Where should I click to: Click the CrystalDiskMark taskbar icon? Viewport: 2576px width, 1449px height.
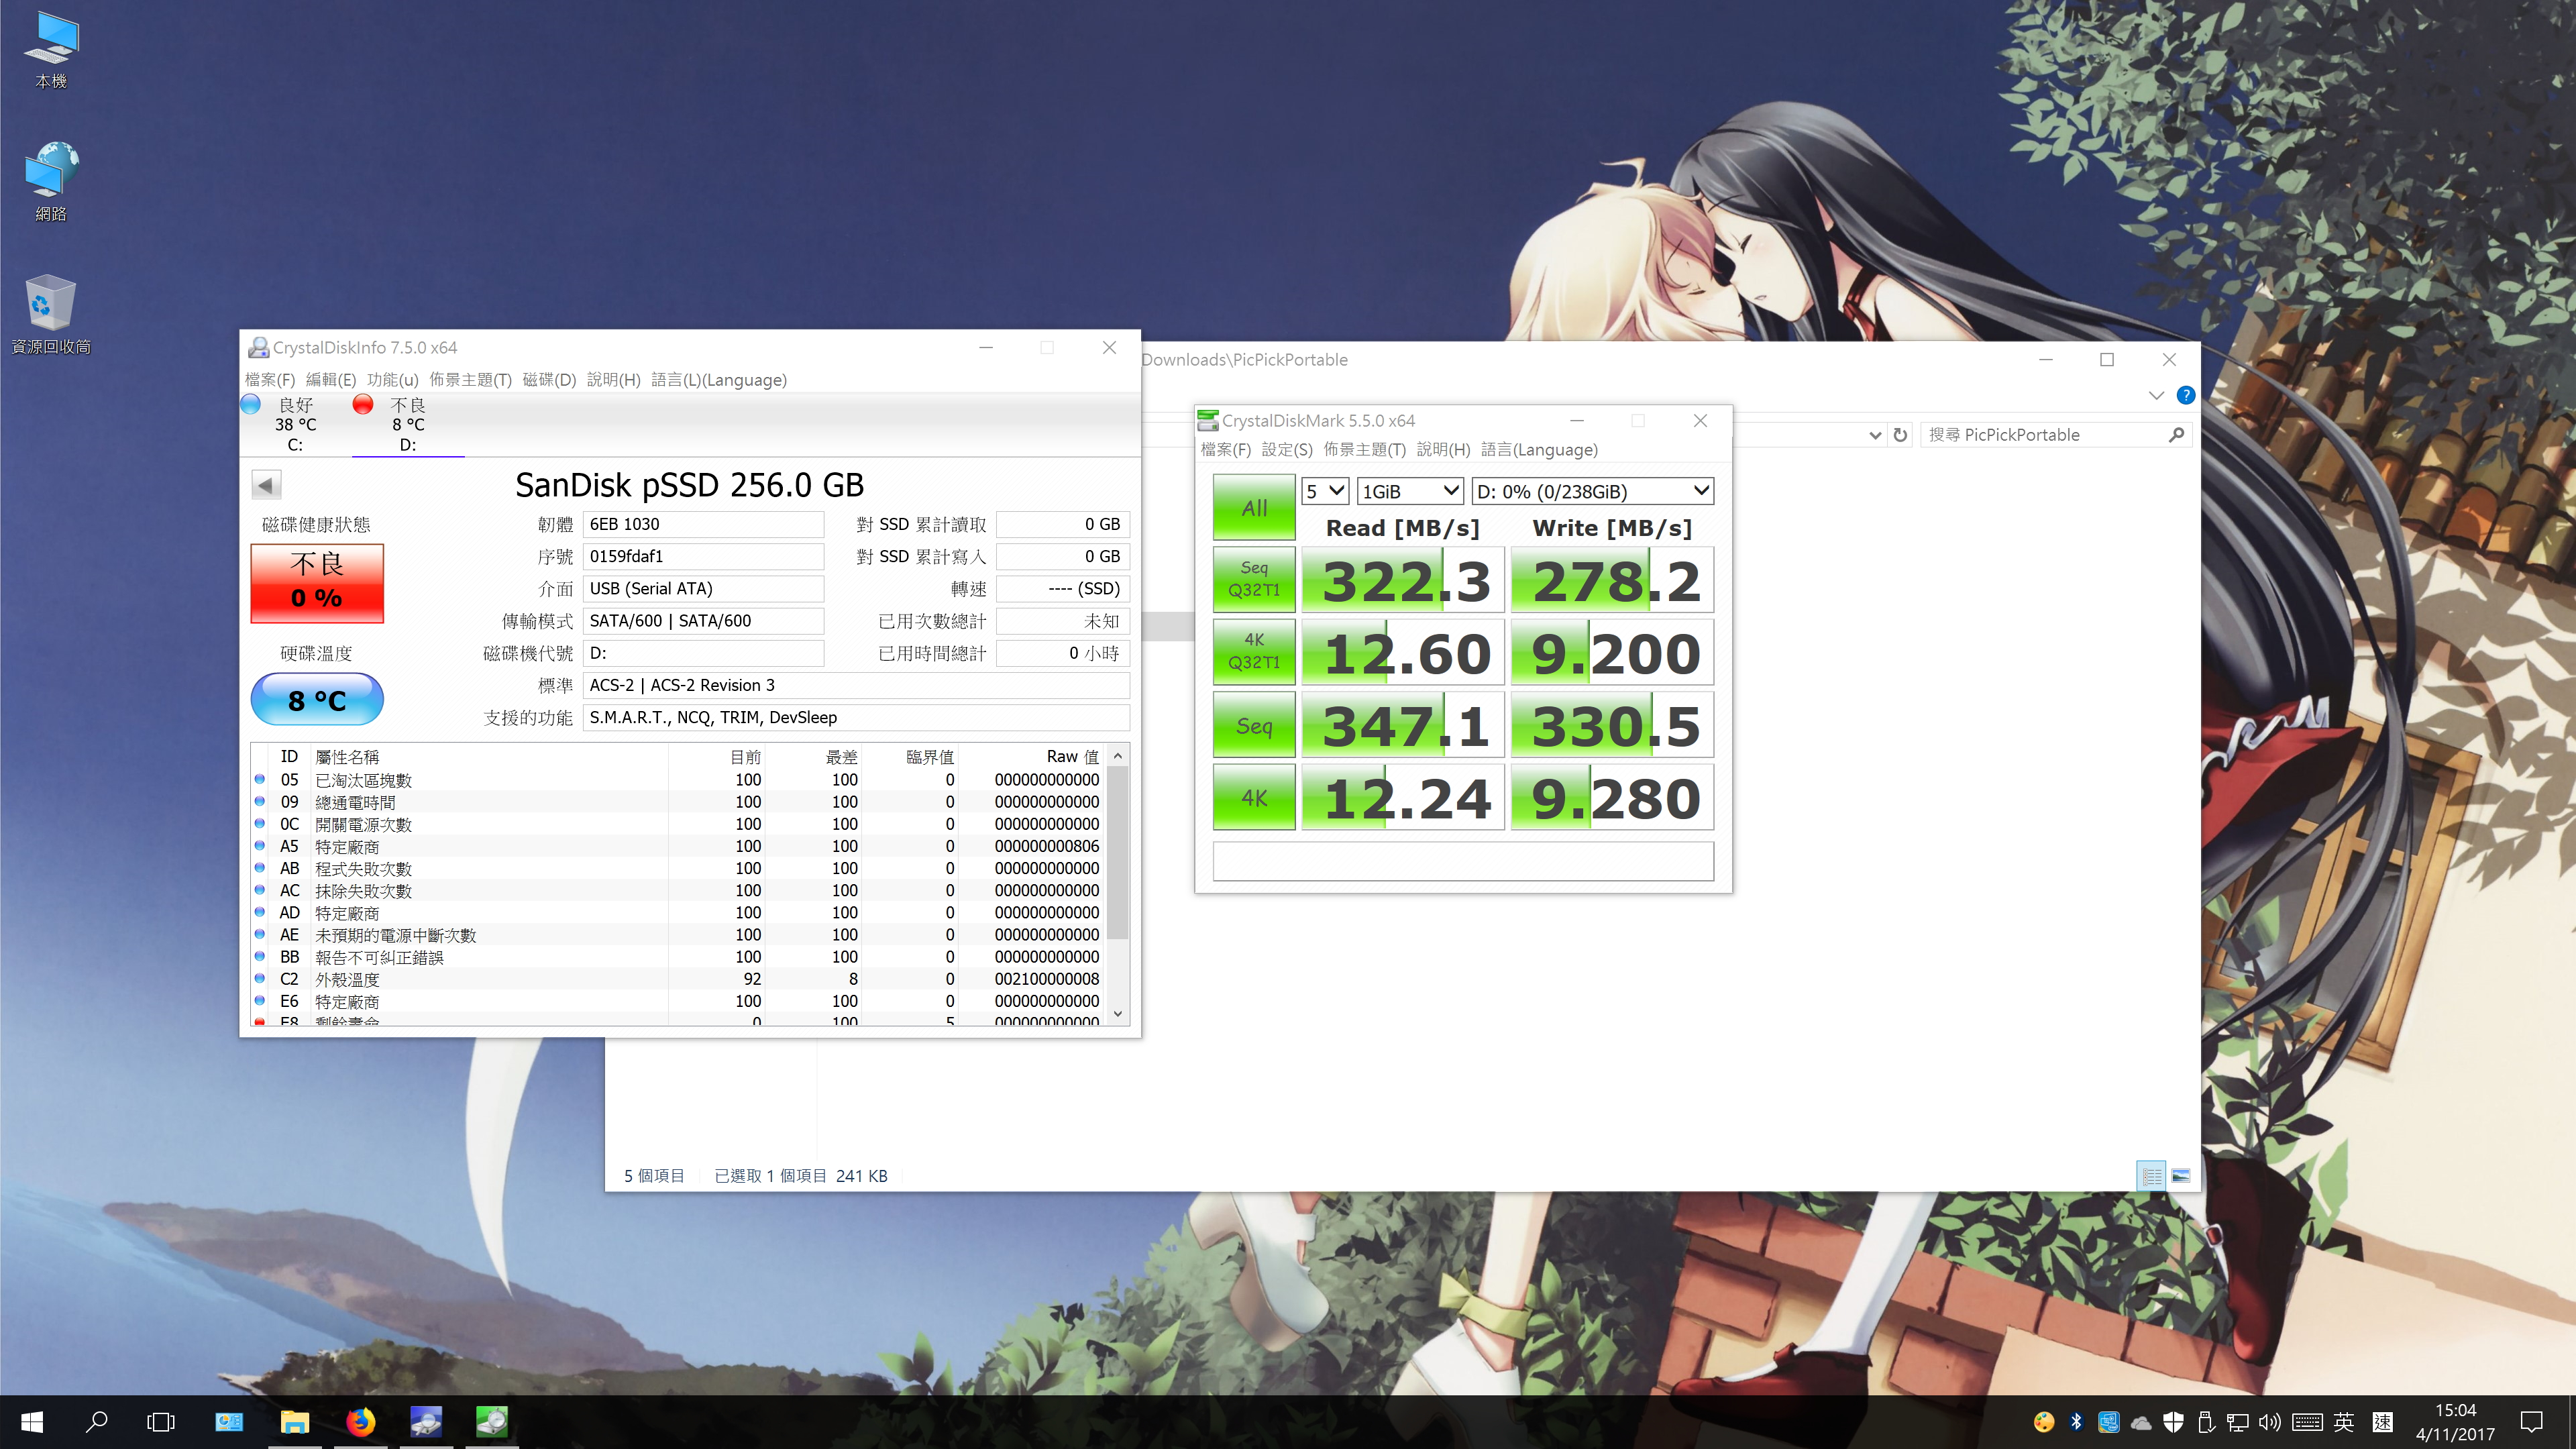click(x=491, y=1421)
